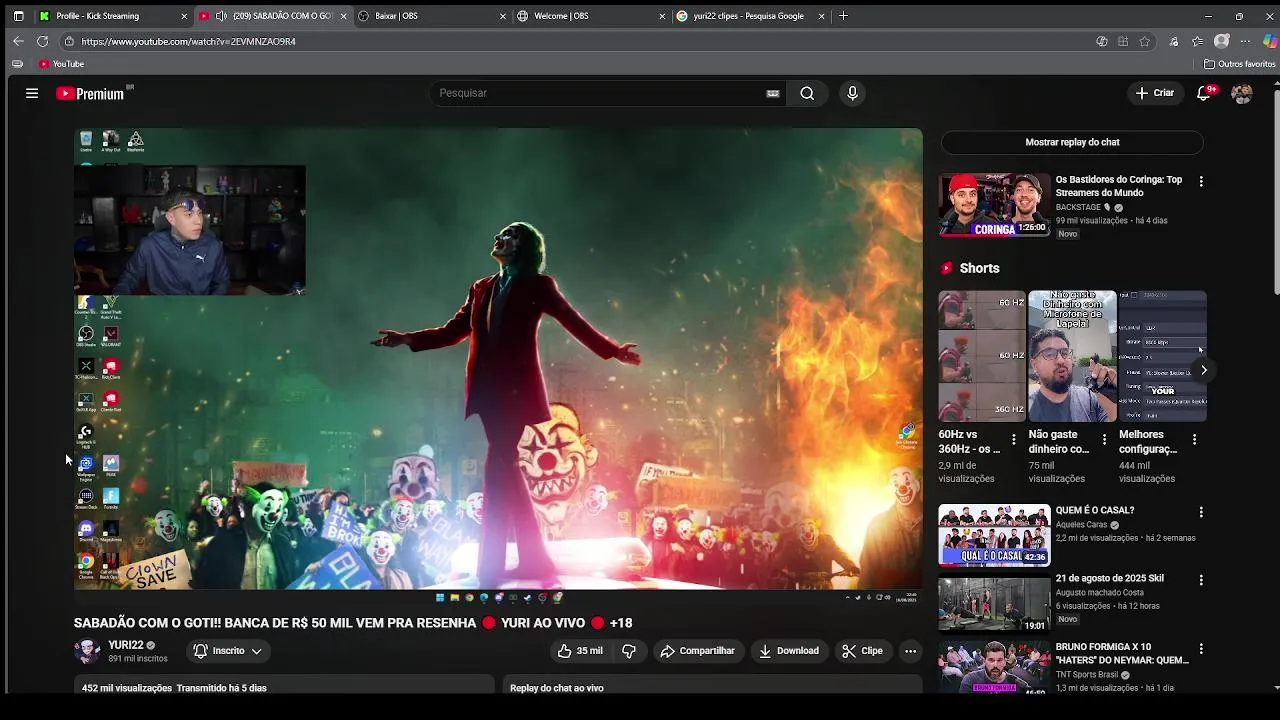Open Melhores configuraç... short thumbnail
This screenshot has width=1280, height=720.
pos(1163,356)
